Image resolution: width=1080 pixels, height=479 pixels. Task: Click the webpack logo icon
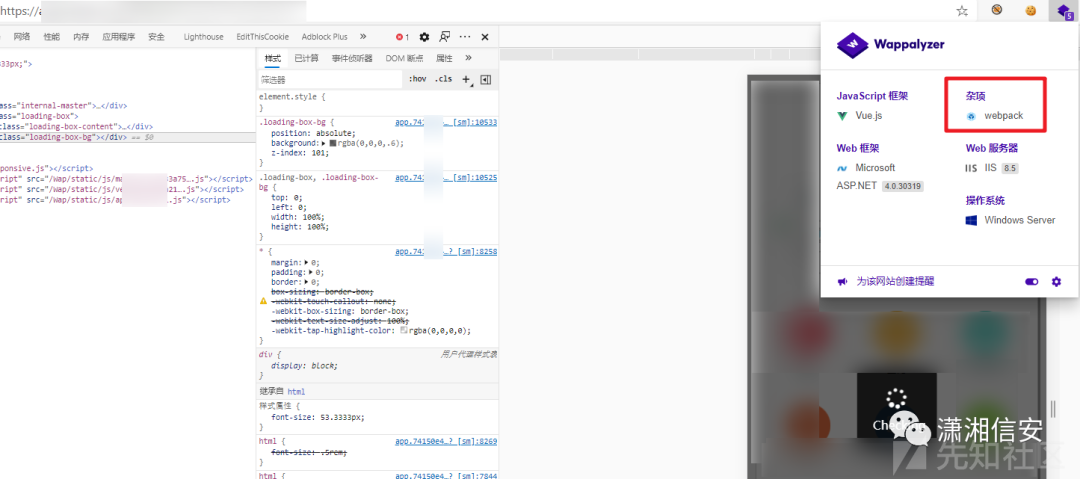click(971, 116)
